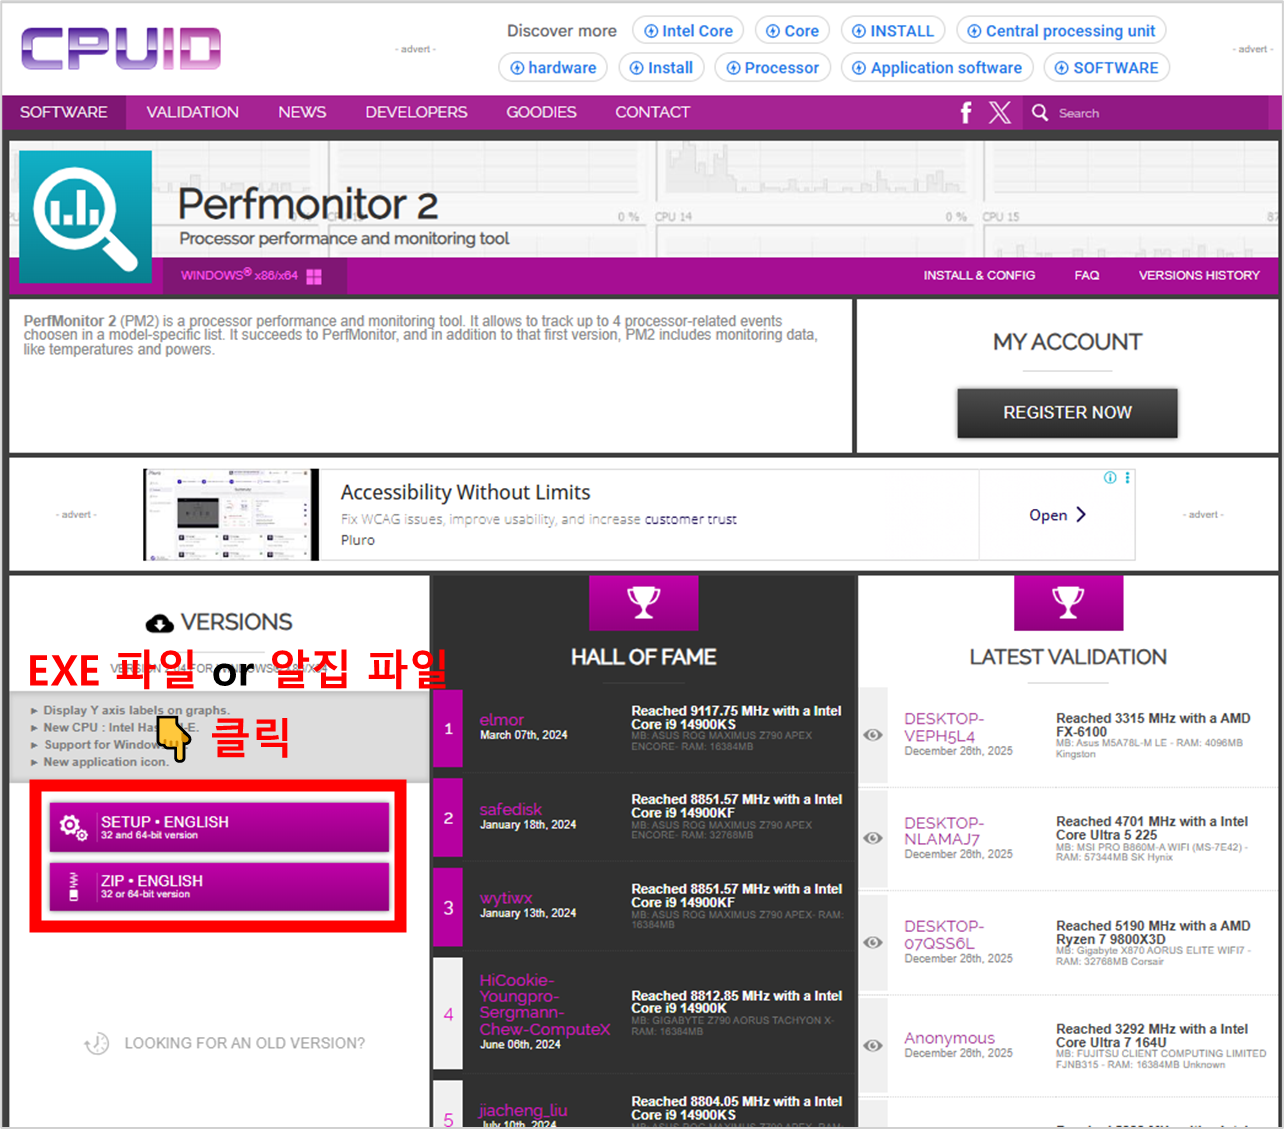The height and width of the screenshot is (1129, 1284).
Task: Click eye icon for DESKTOP-VEPH5L4
Action: 873,735
